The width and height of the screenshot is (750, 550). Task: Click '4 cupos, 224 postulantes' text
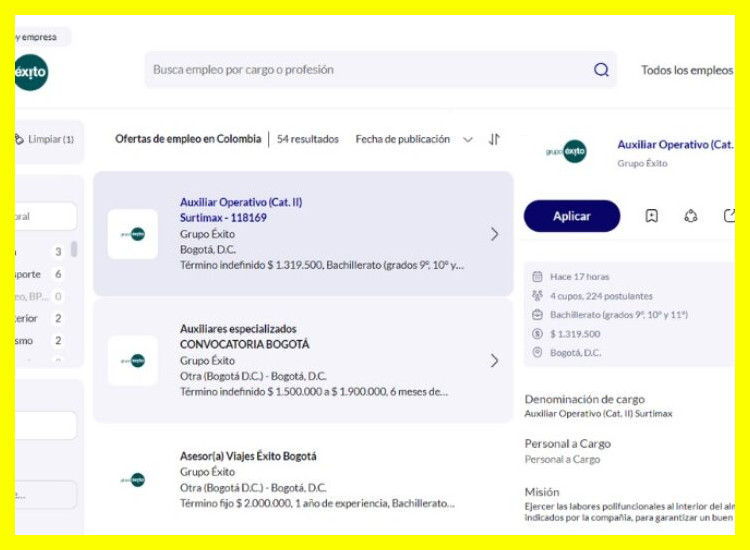coord(601,296)
